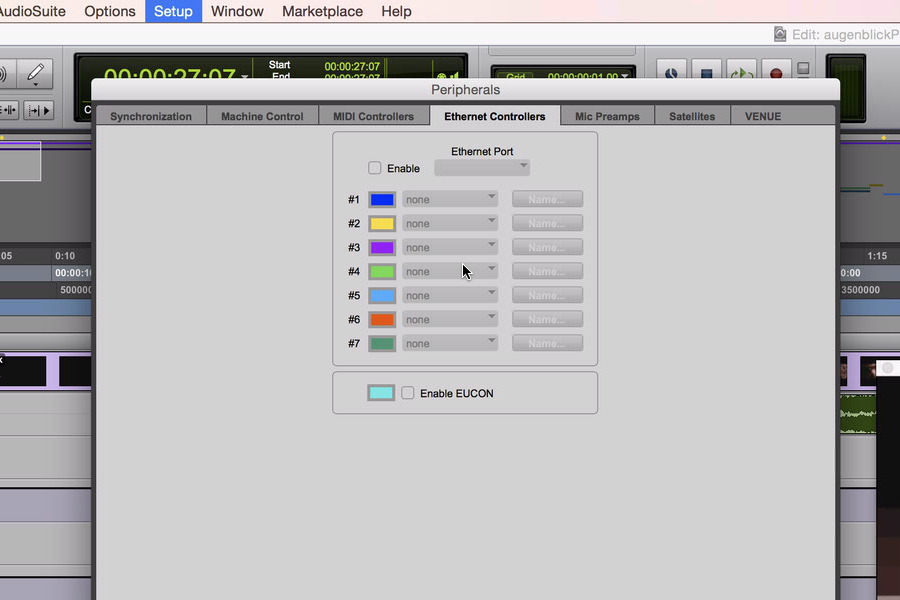This screenshot has height=600, width=900.
Task: Open controller #7 selection dropdown
Action: point(450,343)
